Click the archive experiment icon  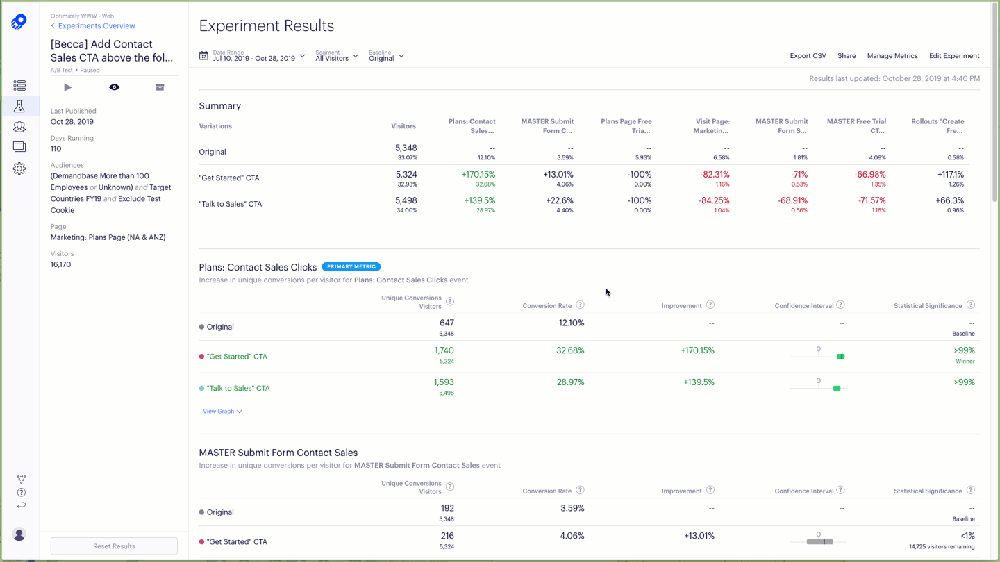coord(159,88)
